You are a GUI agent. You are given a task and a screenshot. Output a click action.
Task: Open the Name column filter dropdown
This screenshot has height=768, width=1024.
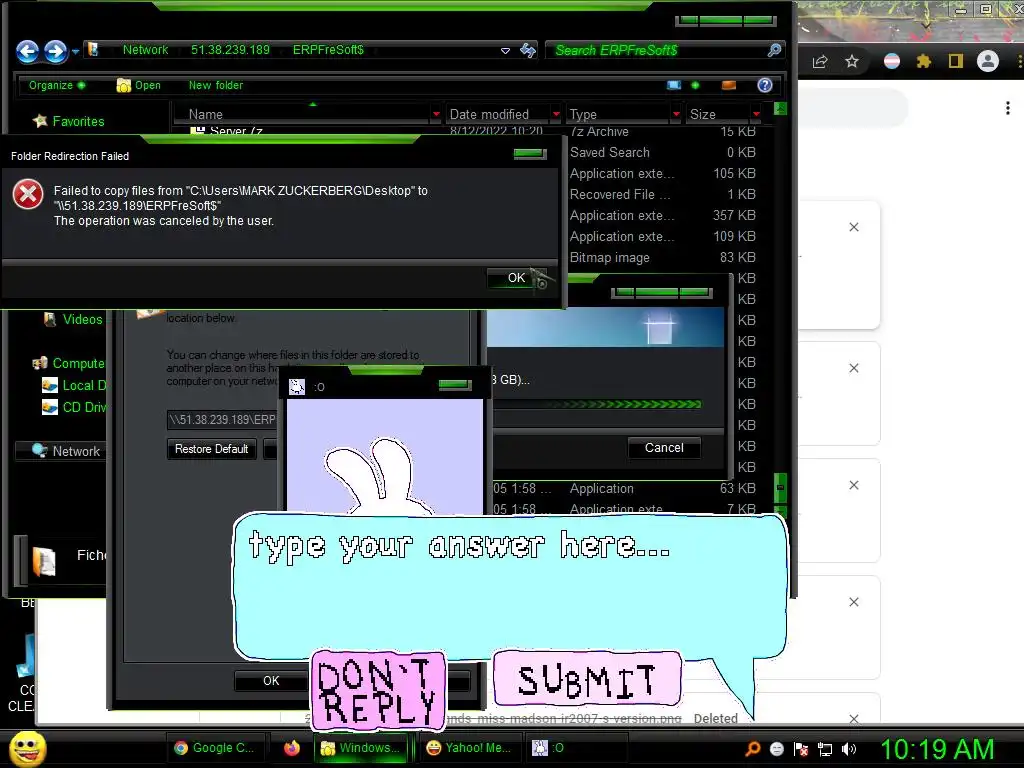coord(436,114)
